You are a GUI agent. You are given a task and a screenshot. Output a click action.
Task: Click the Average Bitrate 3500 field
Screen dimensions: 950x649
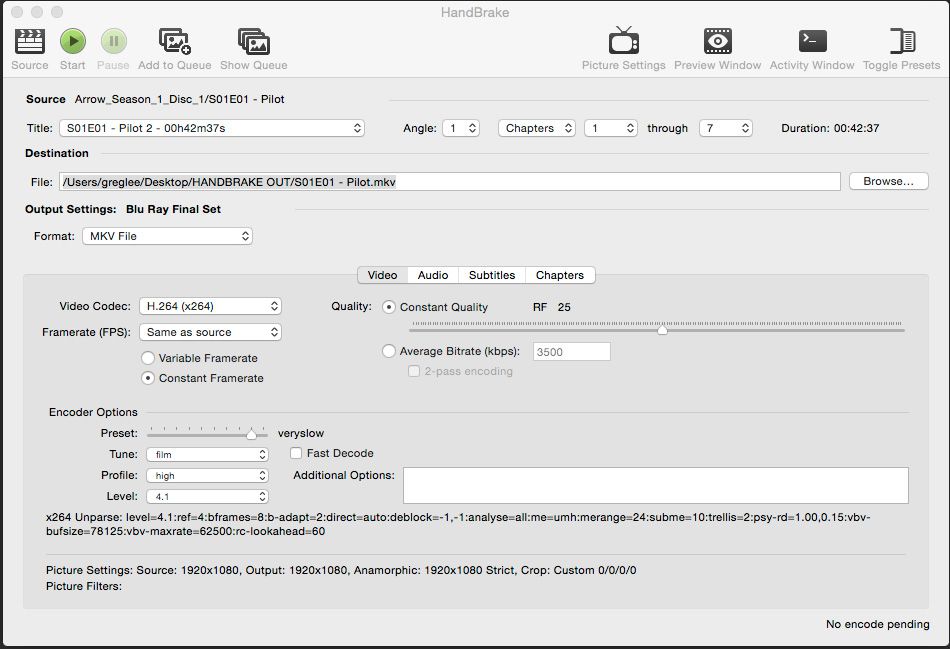(x=571, y=351)
